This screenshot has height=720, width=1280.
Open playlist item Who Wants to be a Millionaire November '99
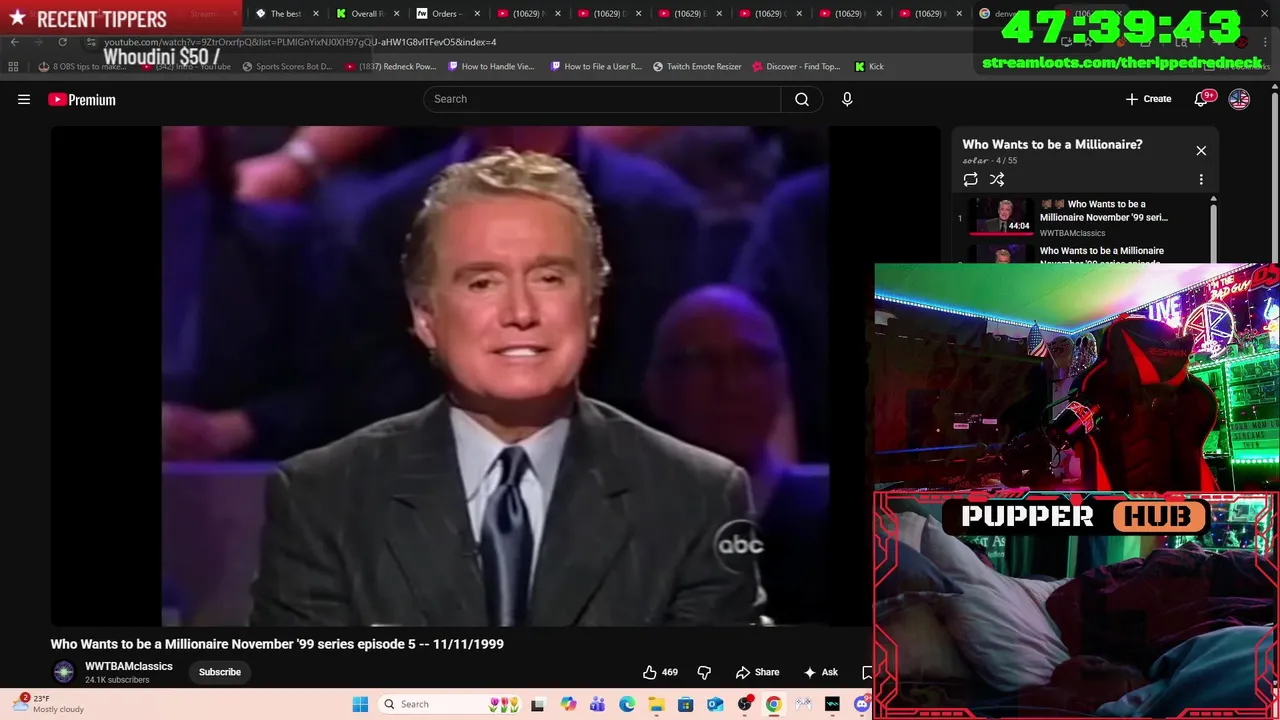(1103, 210)
